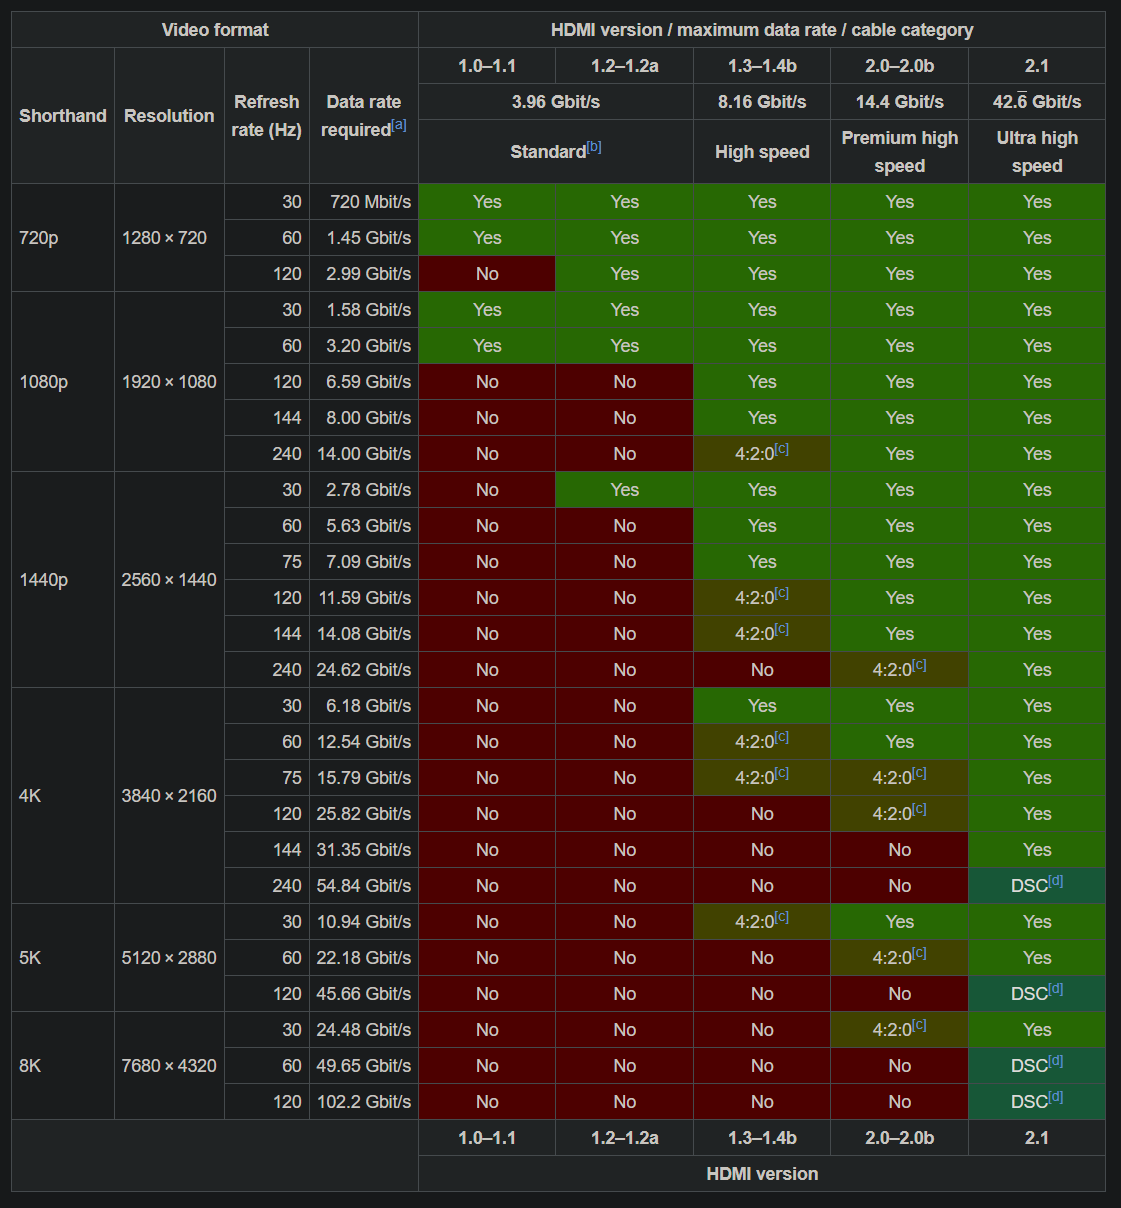Open footnote [c] in 1440p 120 Hz row

click(x=782, y=594)
